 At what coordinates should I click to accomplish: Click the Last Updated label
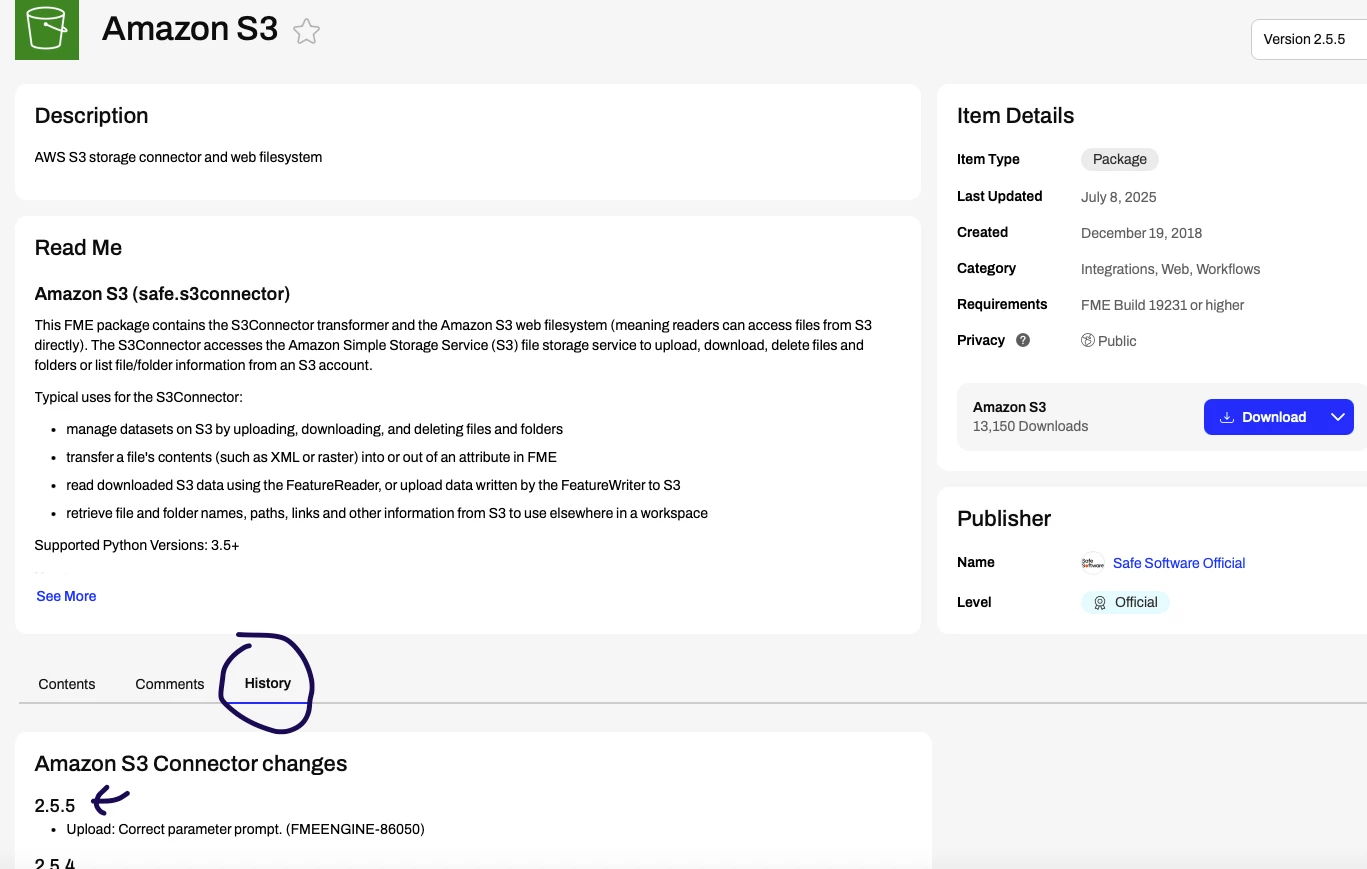click(x=1000, y=196)
